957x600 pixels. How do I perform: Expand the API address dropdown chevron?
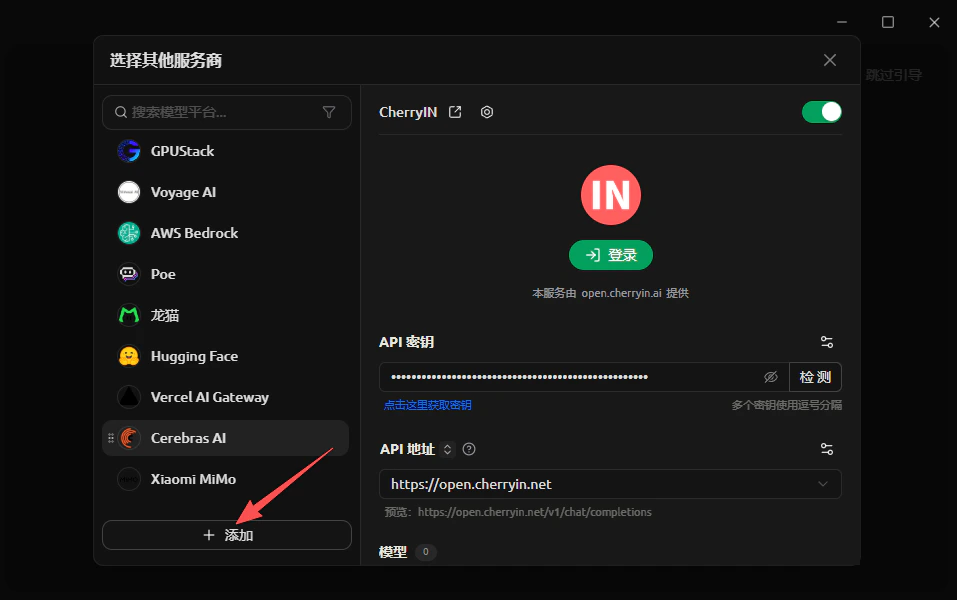tap(823, 484)
